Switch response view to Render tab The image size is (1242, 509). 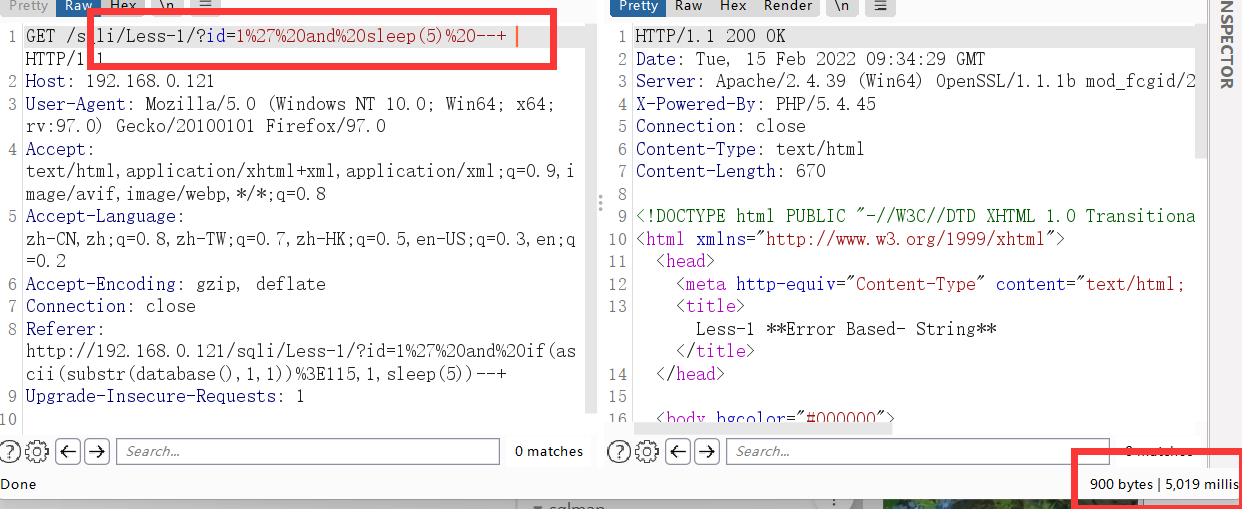(x=788, y=6)
